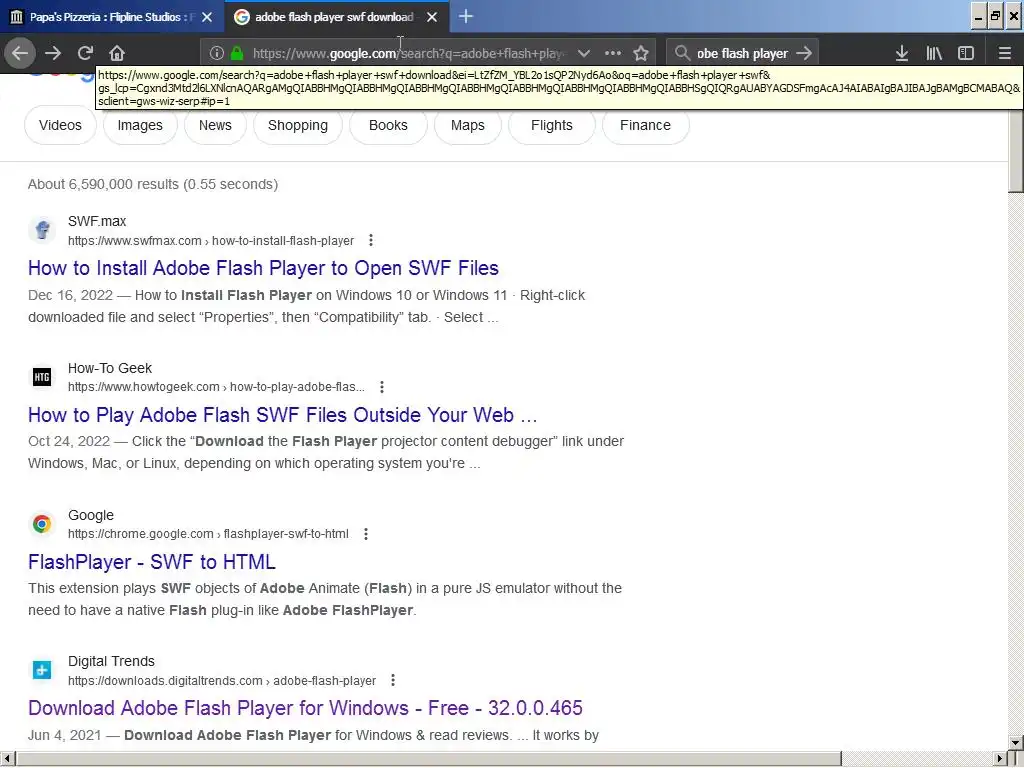
Task: Click the 'Oct 24, 2022' snippet text
Action: [69, 441]
